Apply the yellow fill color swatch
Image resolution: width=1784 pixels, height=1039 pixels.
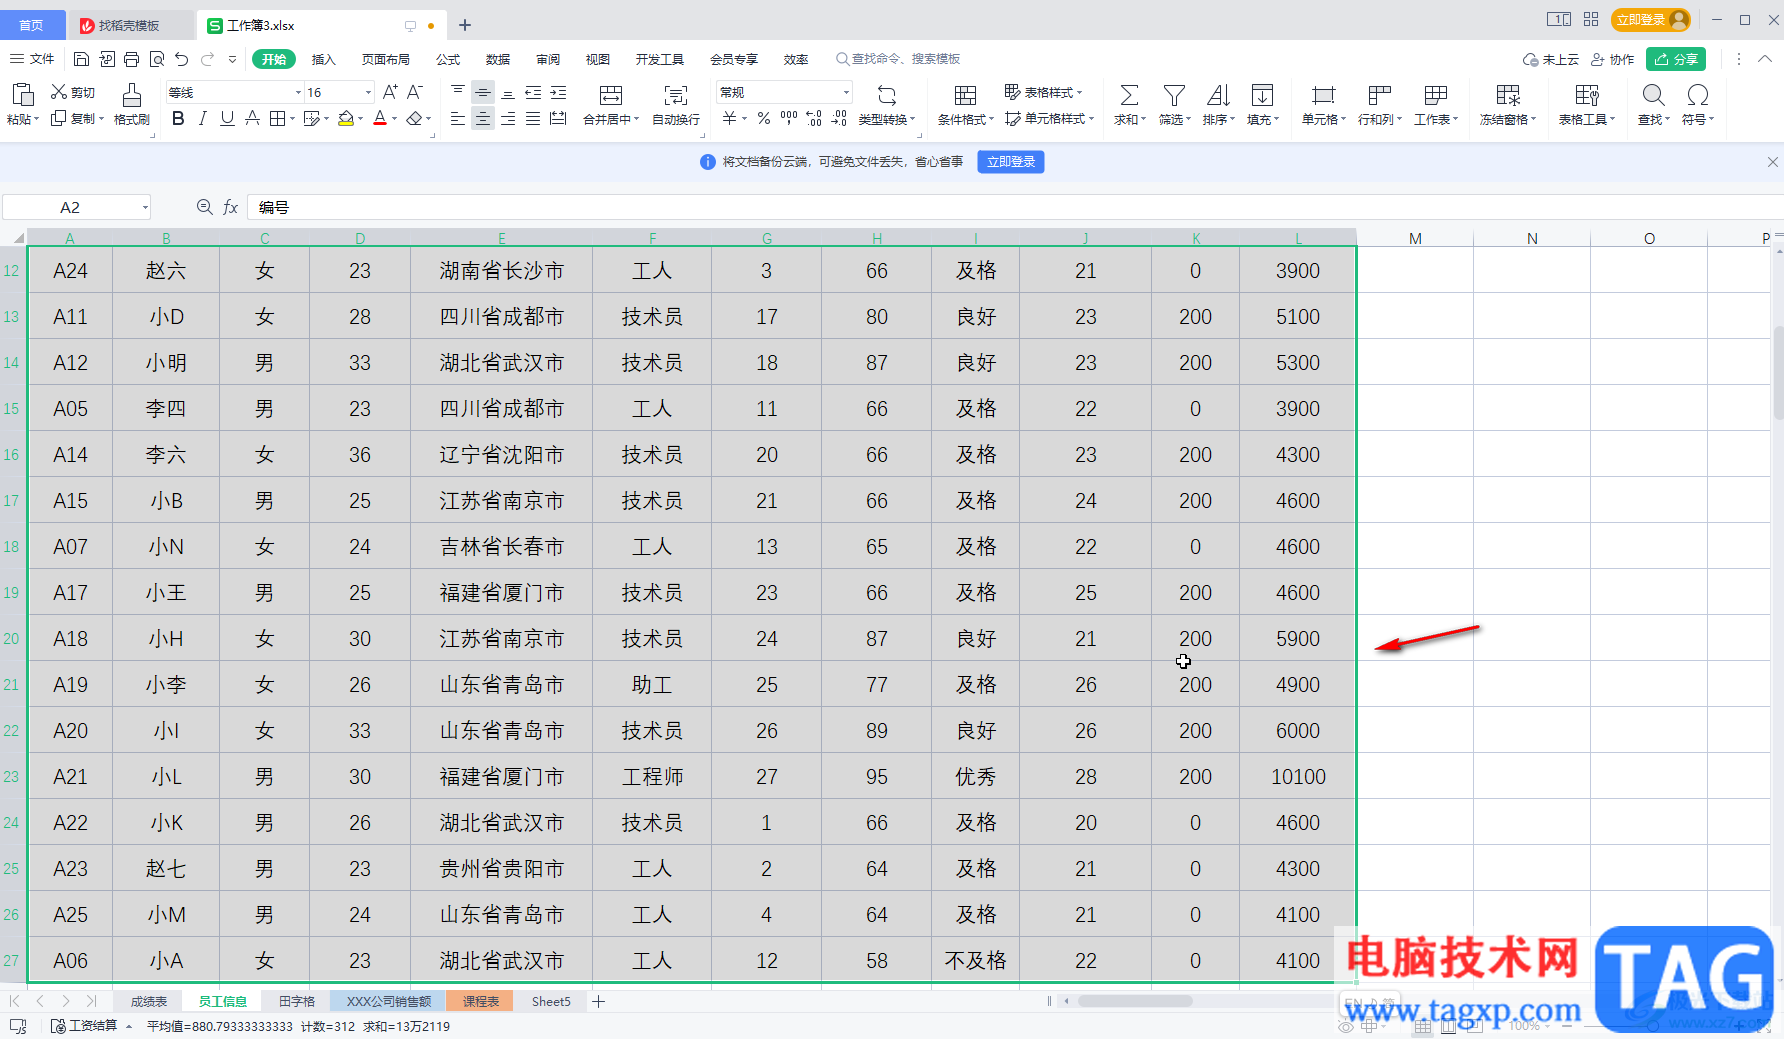tap(346, 119)
